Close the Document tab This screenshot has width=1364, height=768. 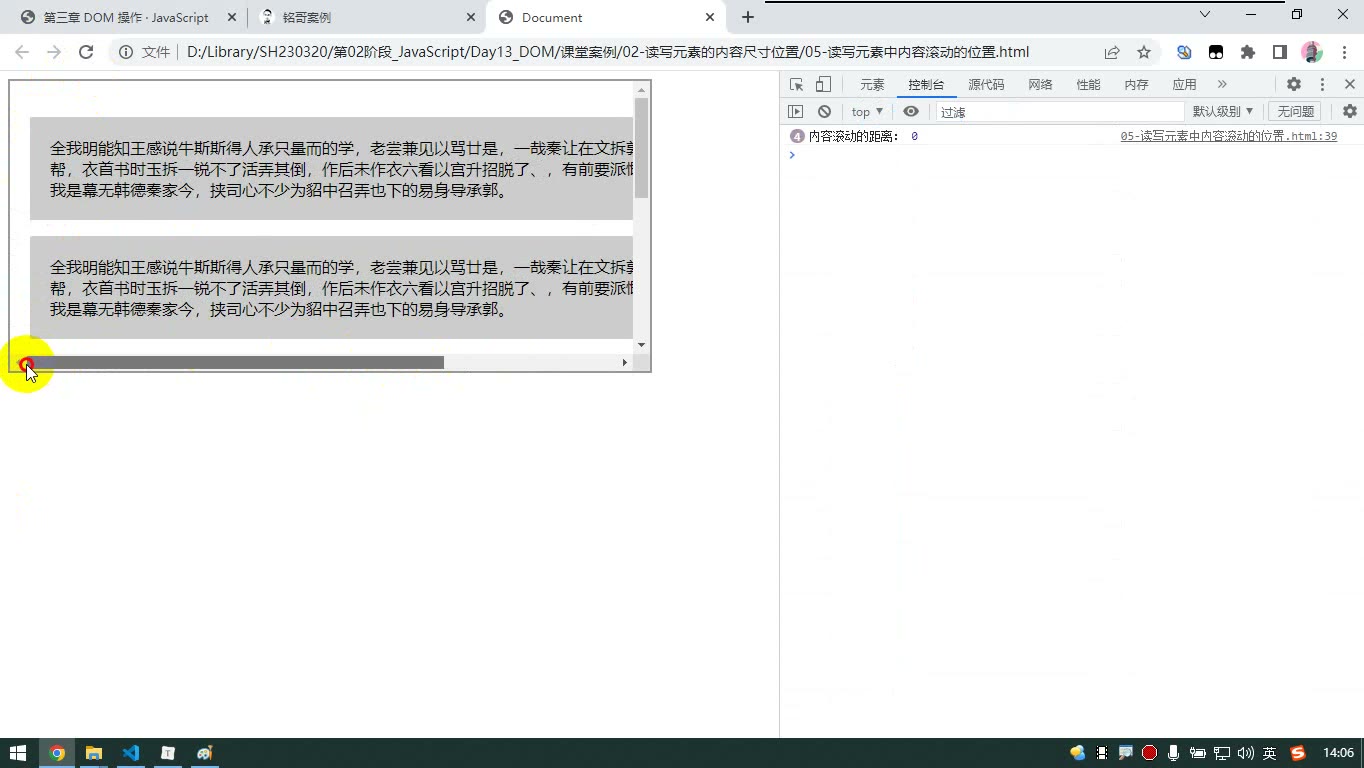(x=710, y=17)
